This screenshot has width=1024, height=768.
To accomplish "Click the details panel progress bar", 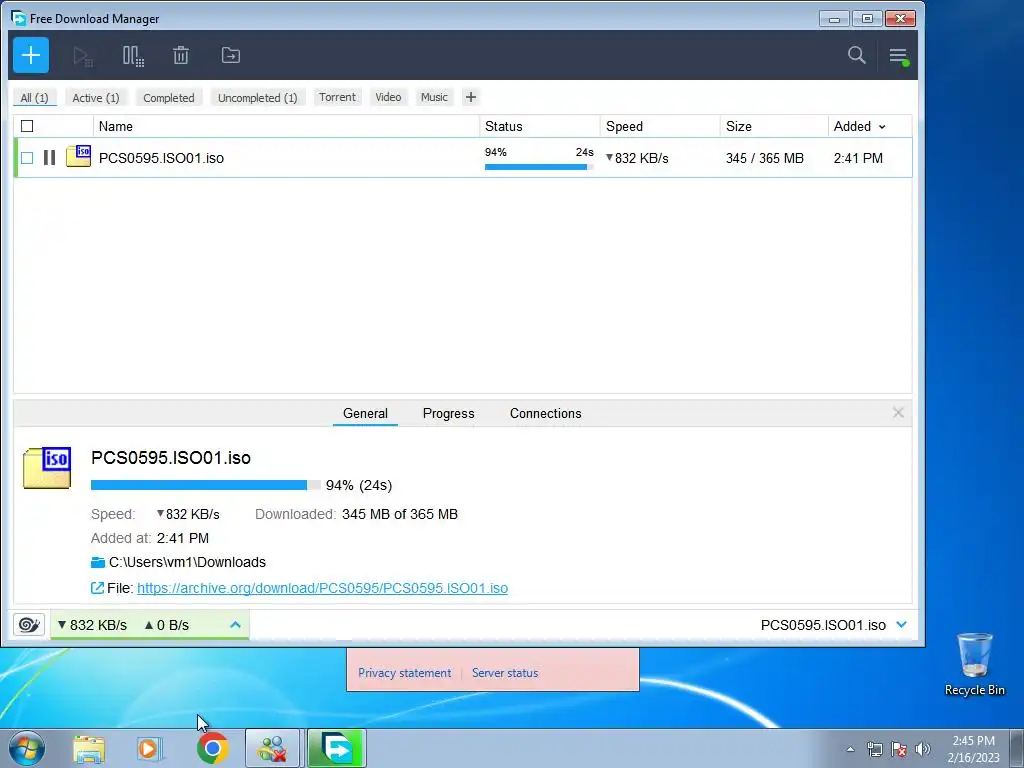I will 206,485.
